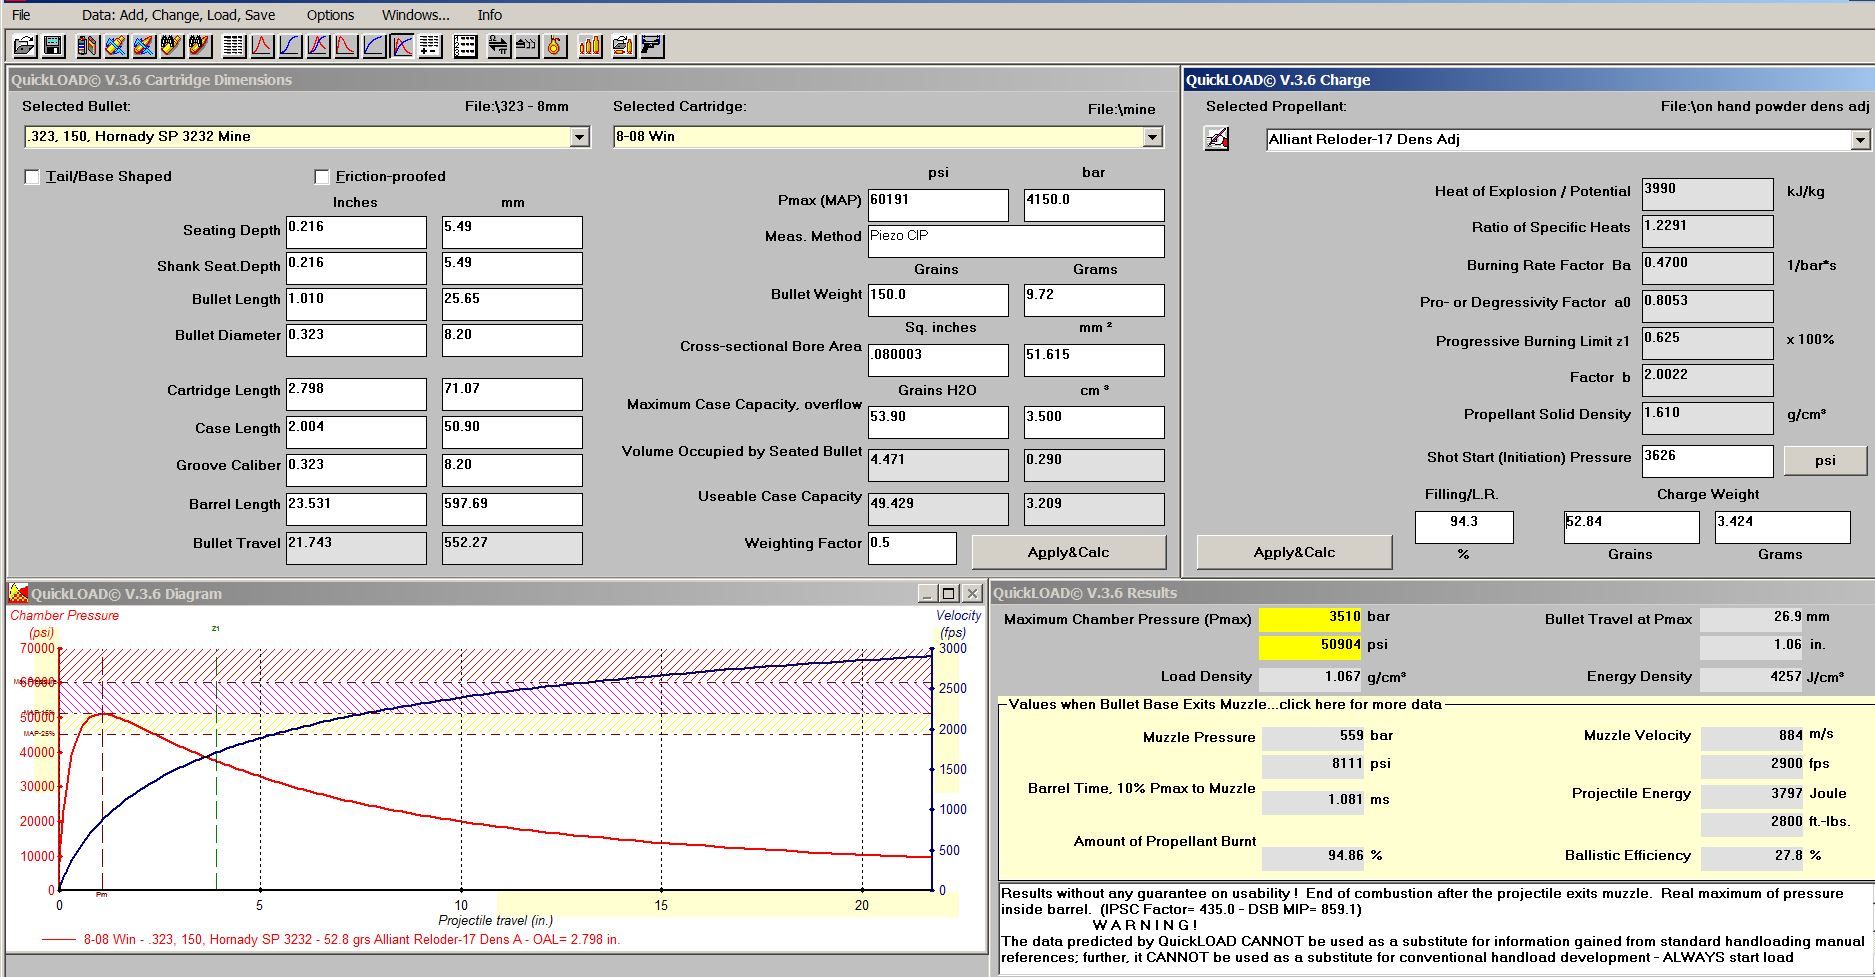Expand the Selected Cartridge 8-08 Win dropdown
1875x977 pixels.
coord(1152,137)
